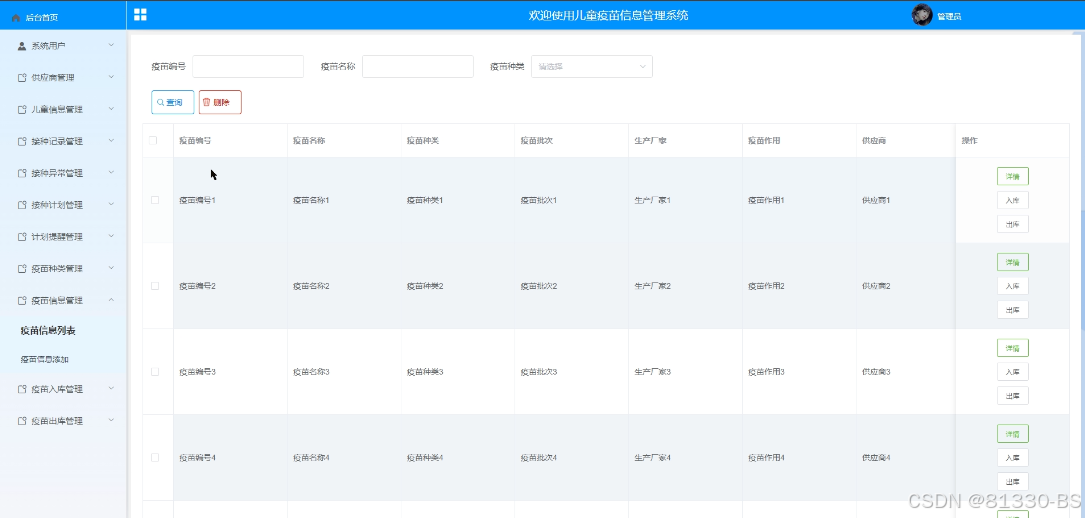Click the 管理员 user name in header

(x=949, y=17)
